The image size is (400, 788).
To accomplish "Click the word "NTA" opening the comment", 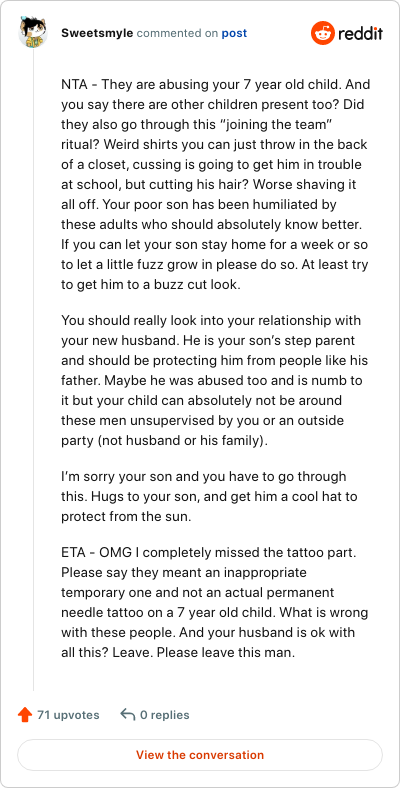I will [x=74, y=84].
